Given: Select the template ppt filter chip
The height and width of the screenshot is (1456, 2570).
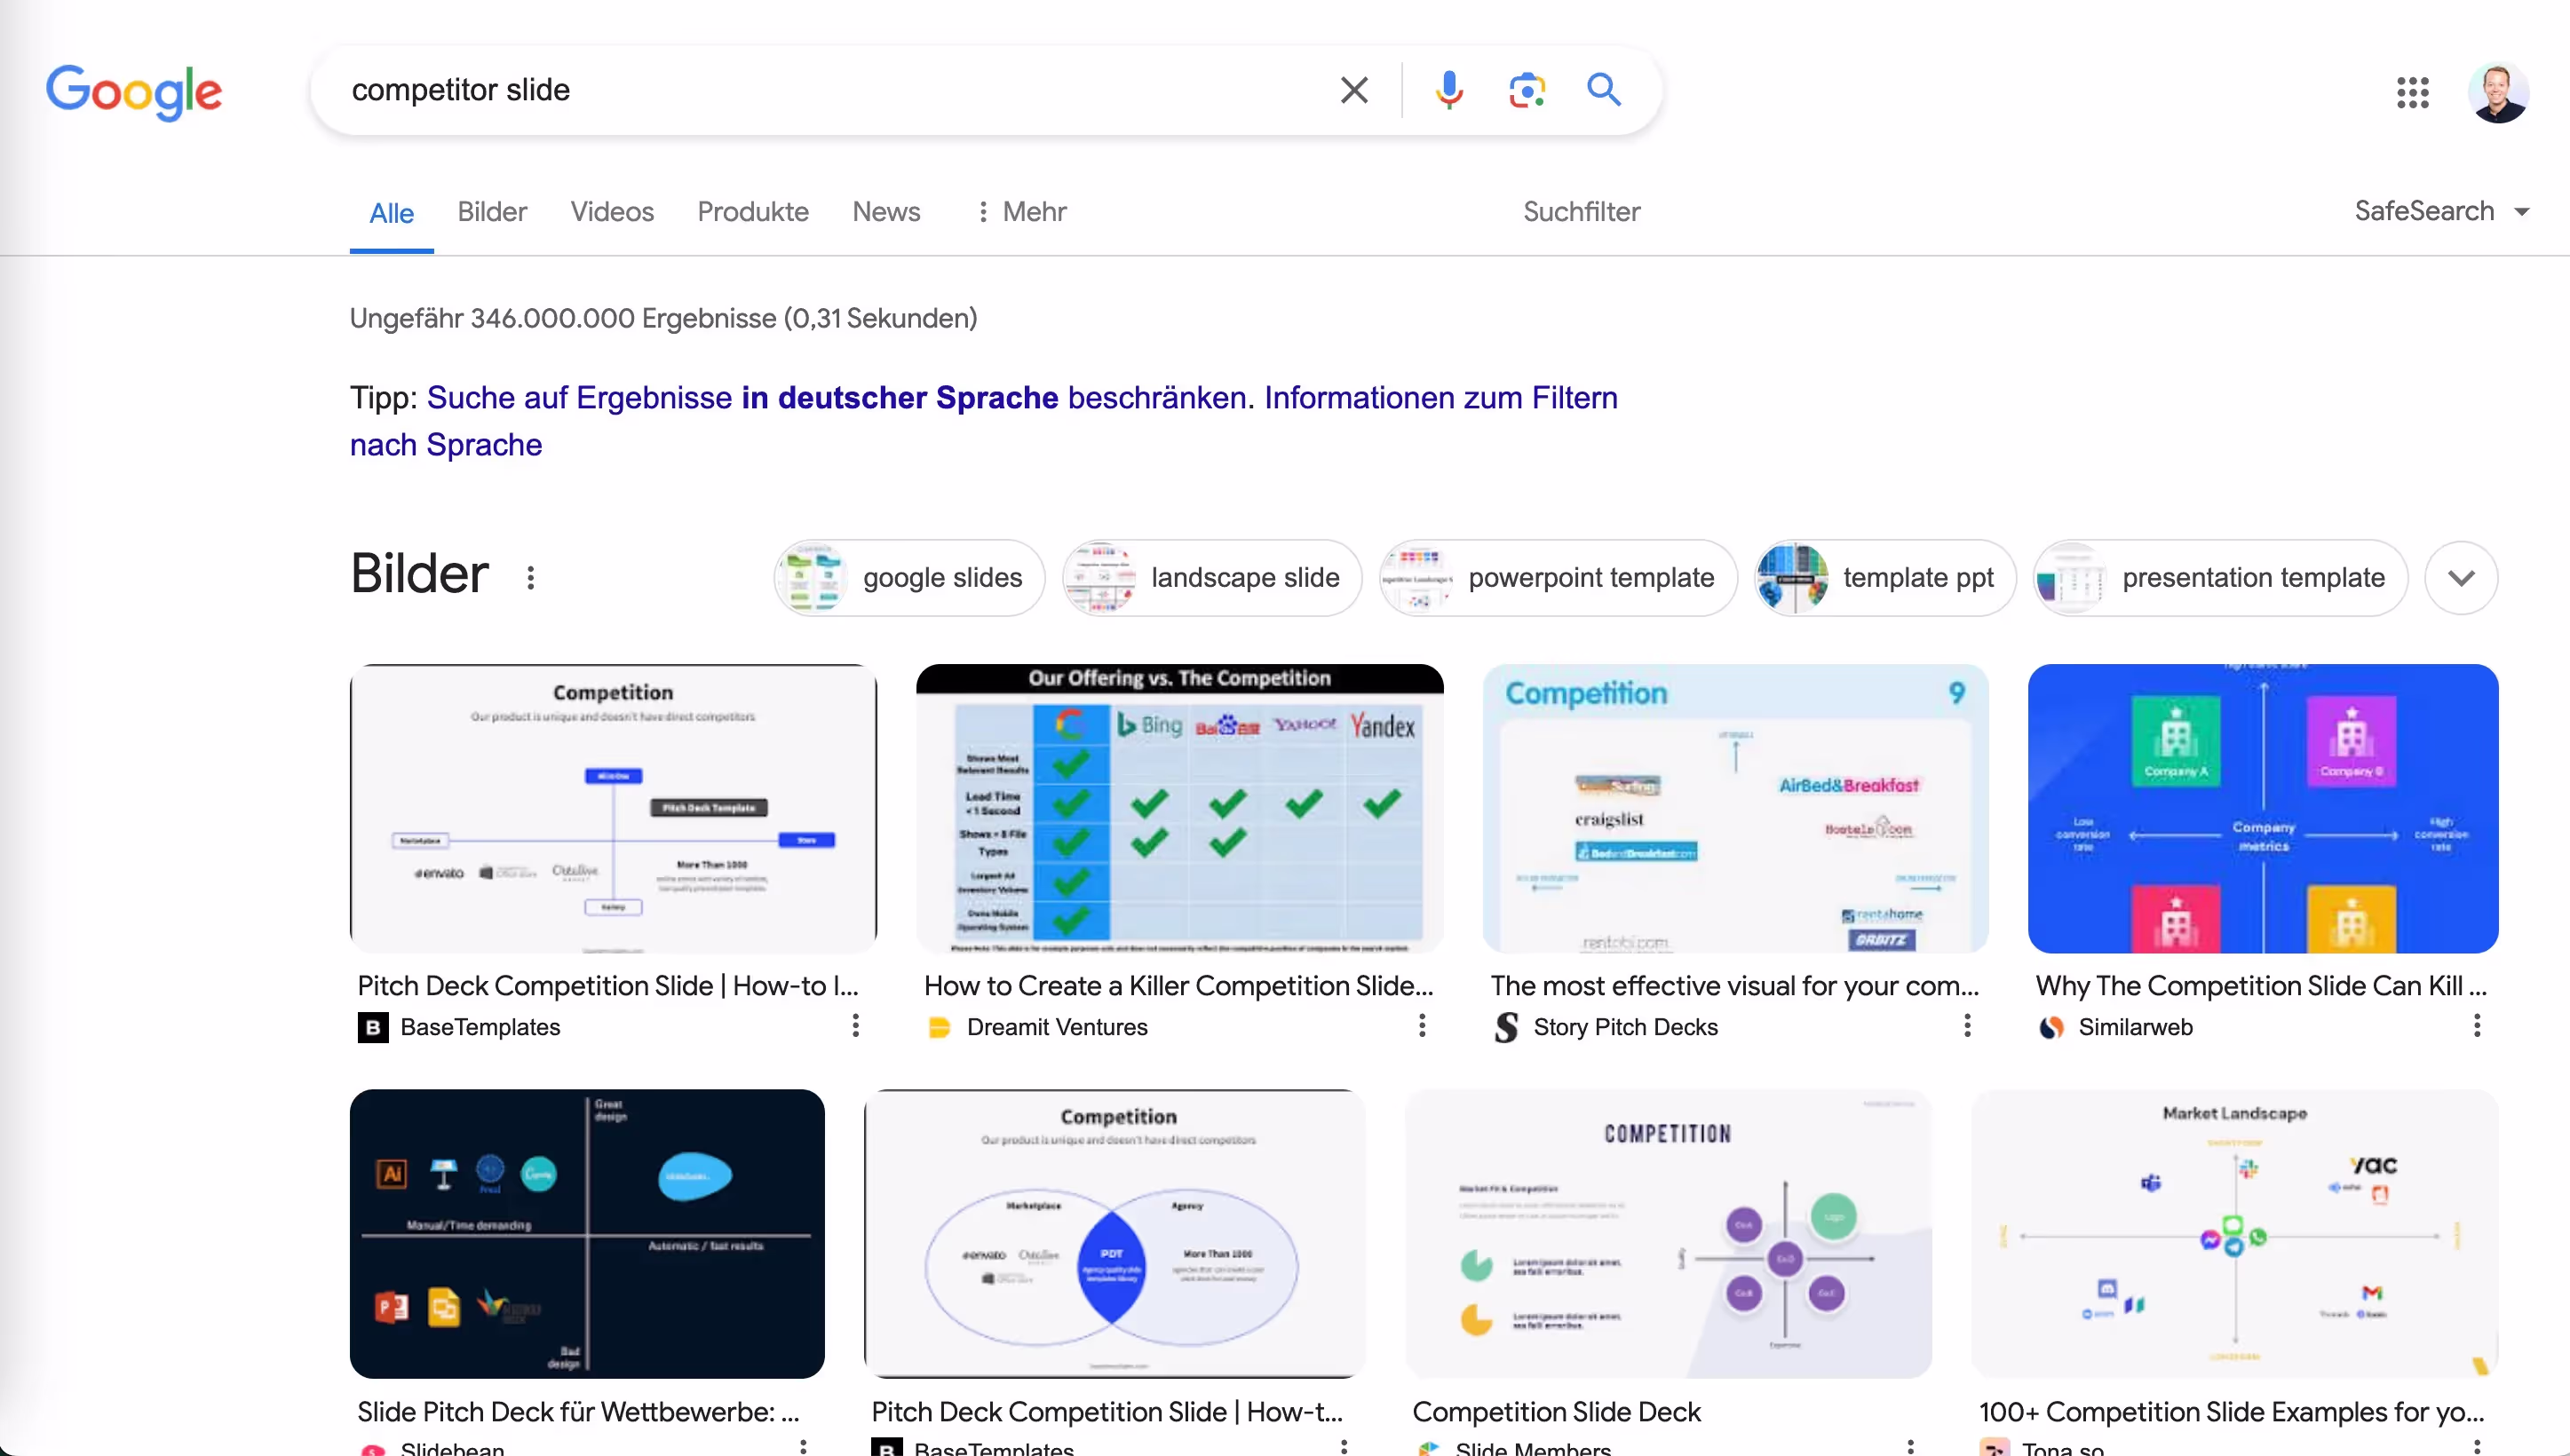Looking at the screenshot, I should (x=1885, y=578).
